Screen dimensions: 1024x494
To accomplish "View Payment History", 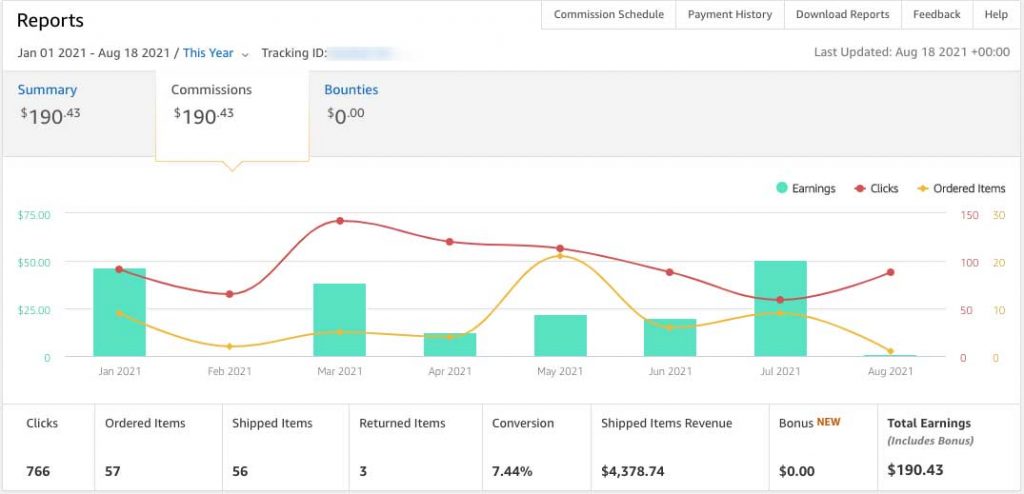I will (730, 15).
